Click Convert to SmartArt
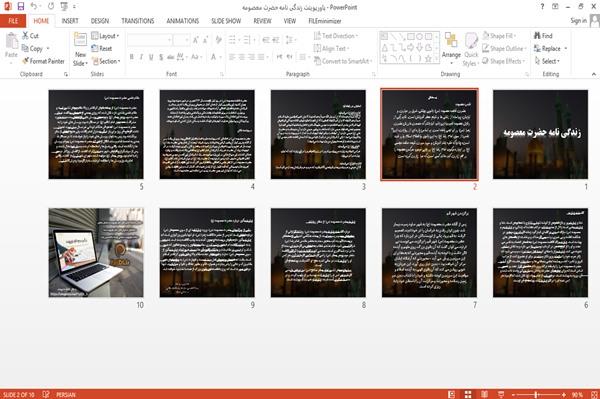Image resolution: width=600 pixels, height=399 pixels. click(343, 61)
